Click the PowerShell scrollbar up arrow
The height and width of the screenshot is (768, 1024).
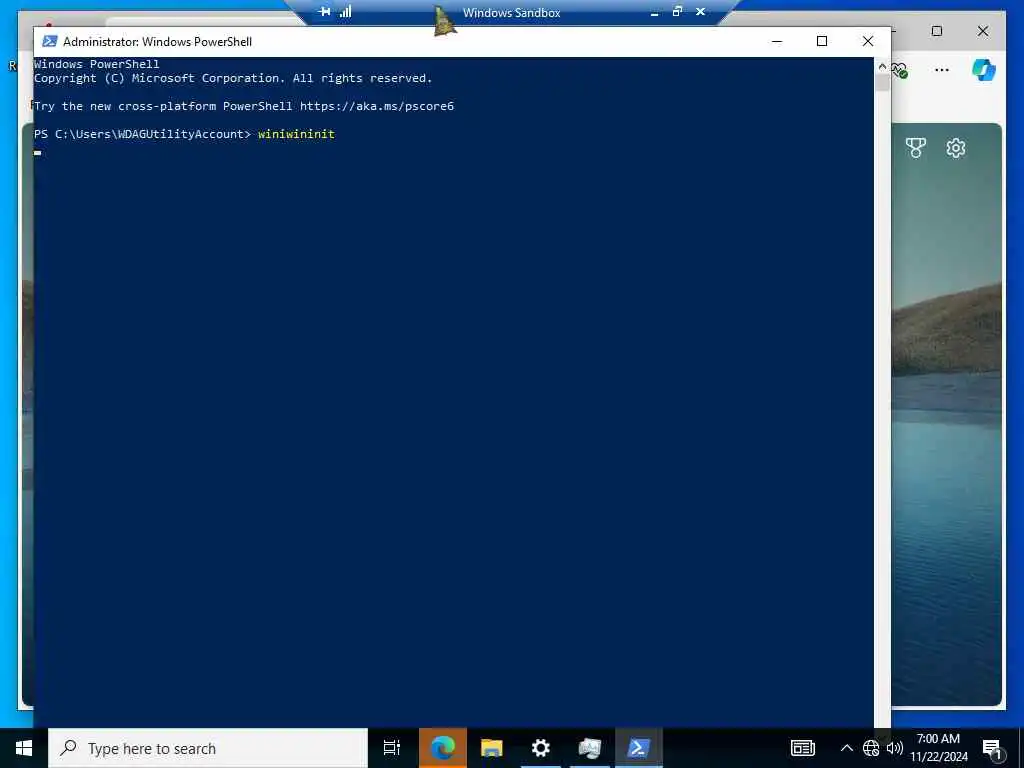[x=882, y=66]
